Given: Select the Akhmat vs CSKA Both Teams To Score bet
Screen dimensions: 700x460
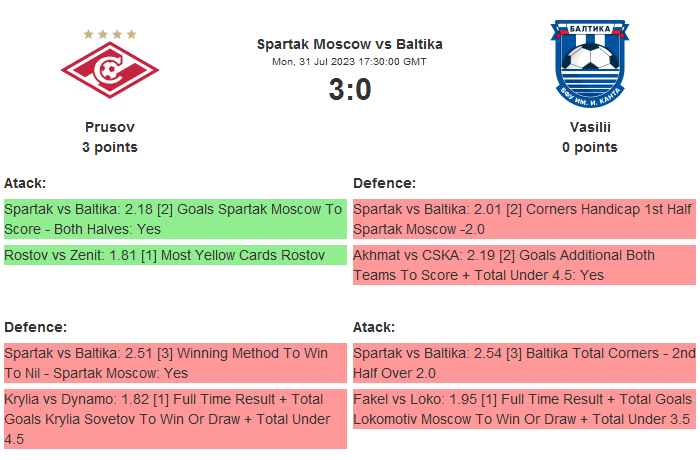Looking at the screenshot, I should [x=524, y=265].
